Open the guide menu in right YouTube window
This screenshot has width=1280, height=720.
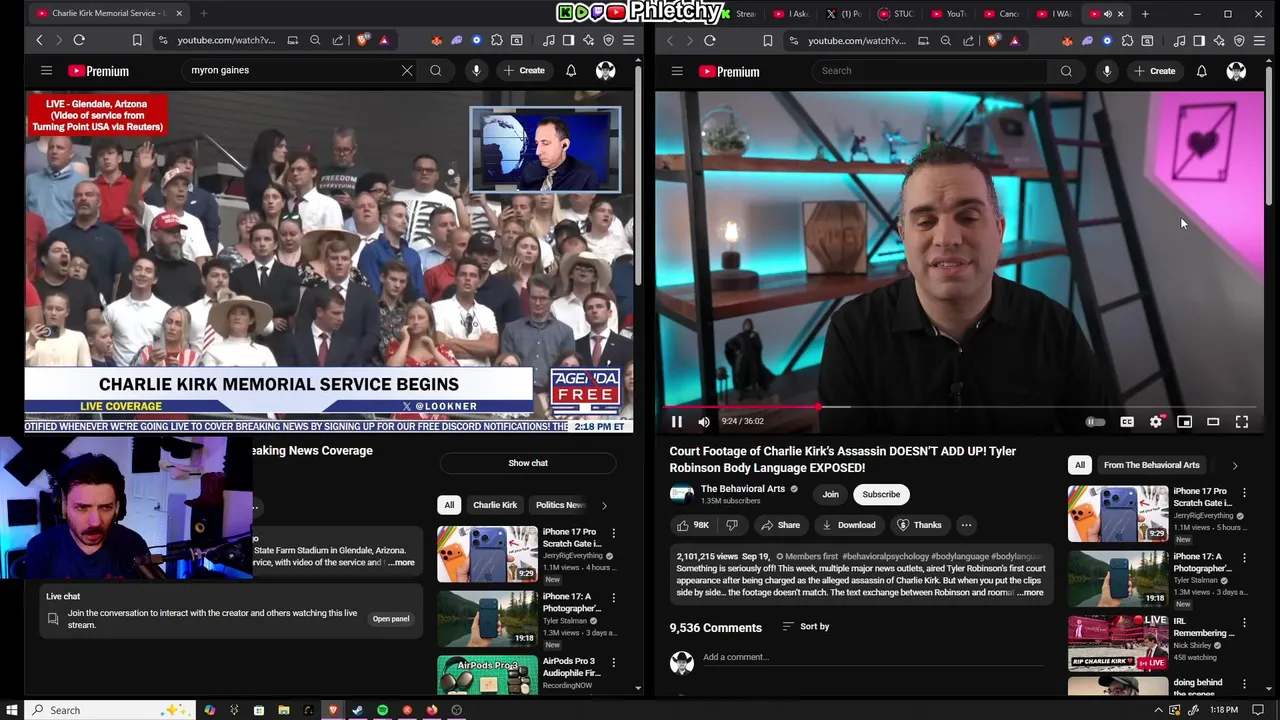coord(677,71)
